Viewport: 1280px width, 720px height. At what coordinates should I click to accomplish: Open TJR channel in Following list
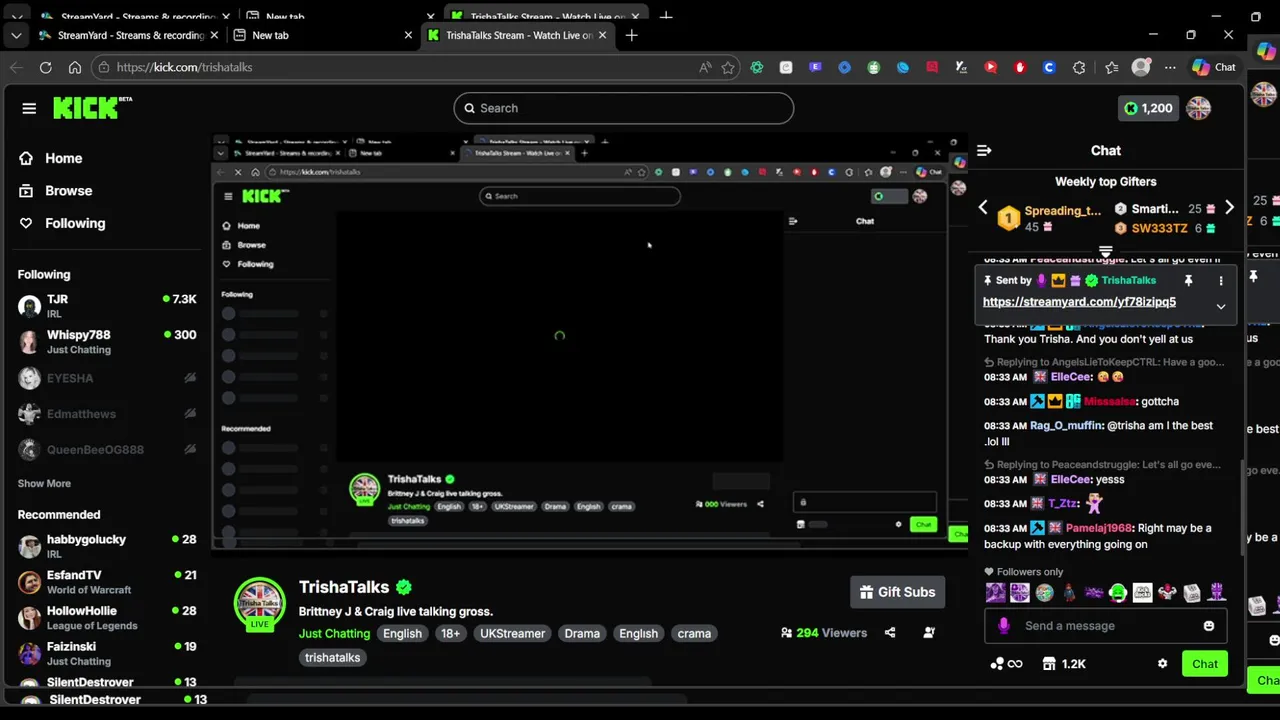tap(107, 306)
